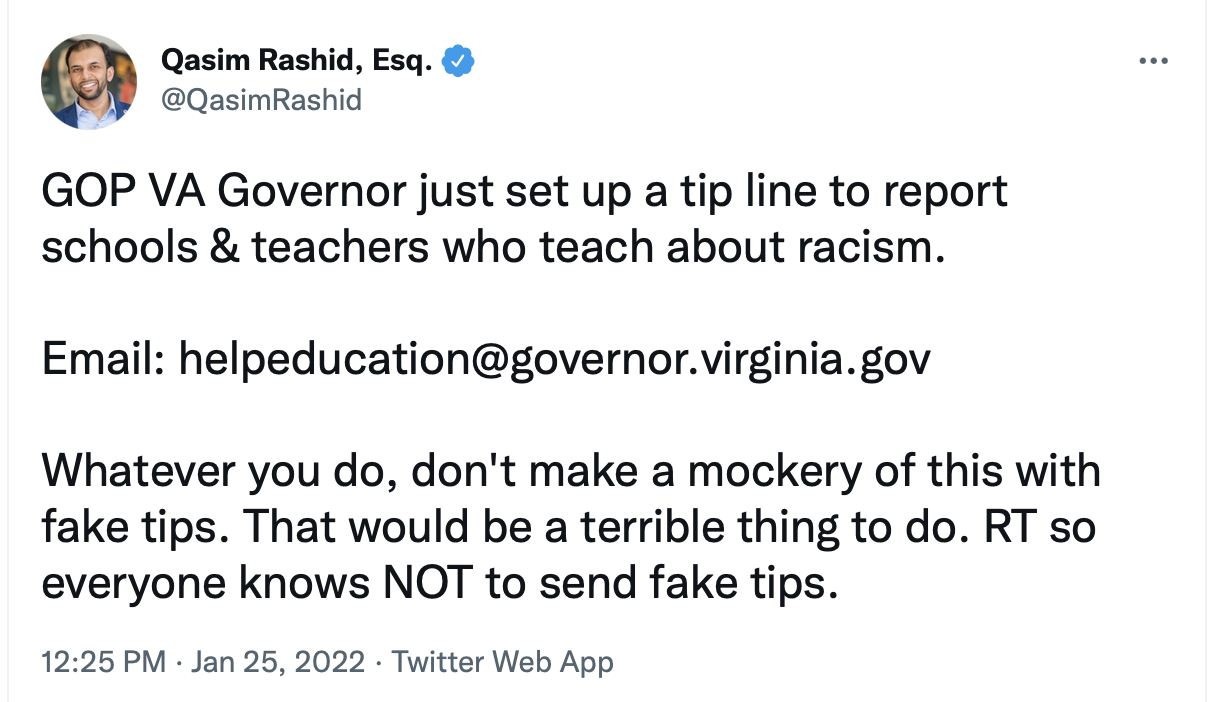Click the blue verified checkmark badge
This screenshot has width=1214, height=702.
pyautogui.click(x=459, y=62)
